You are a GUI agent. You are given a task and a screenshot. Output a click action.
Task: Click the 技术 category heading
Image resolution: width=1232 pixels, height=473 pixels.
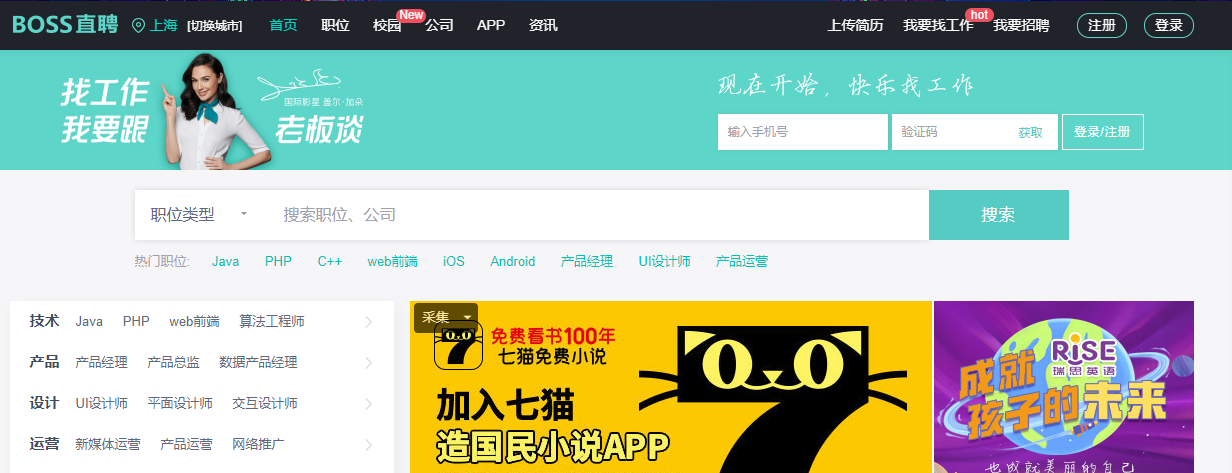44,321
